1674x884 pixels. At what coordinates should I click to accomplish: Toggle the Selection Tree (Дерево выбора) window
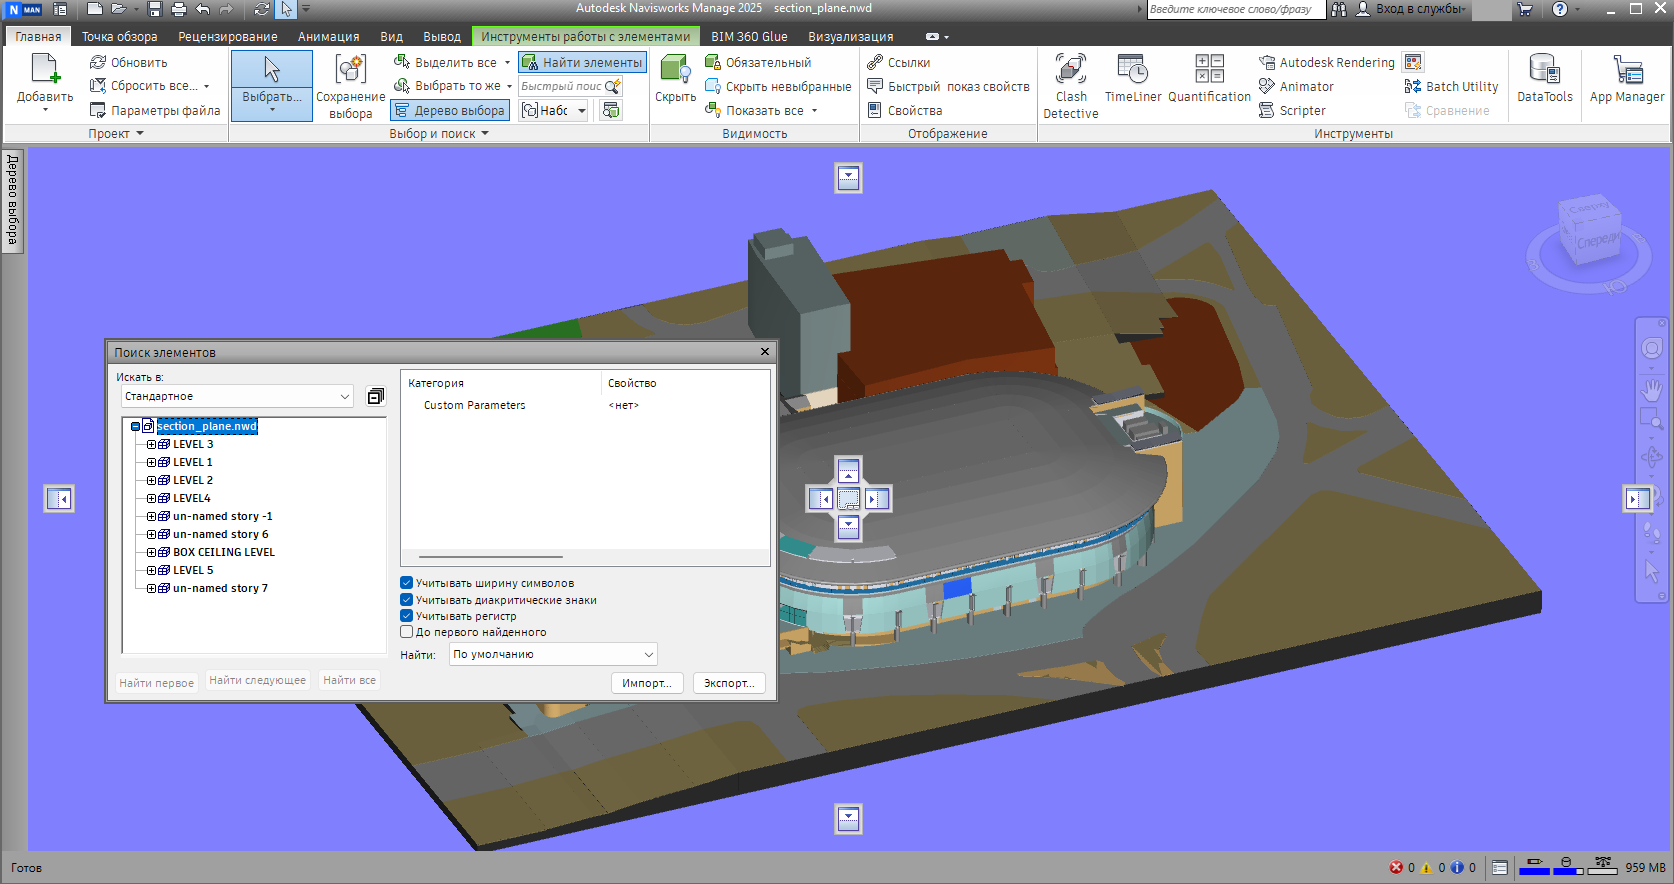point(450,110)
